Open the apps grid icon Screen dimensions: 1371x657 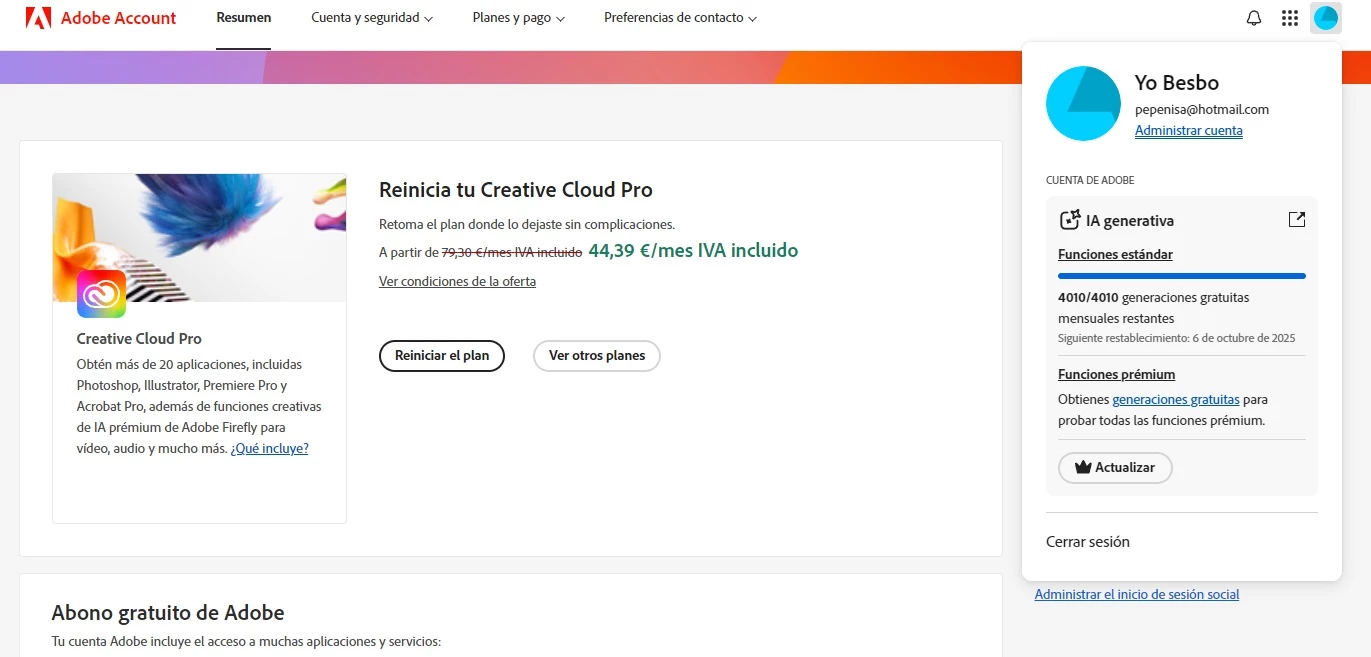(1290, 18)
